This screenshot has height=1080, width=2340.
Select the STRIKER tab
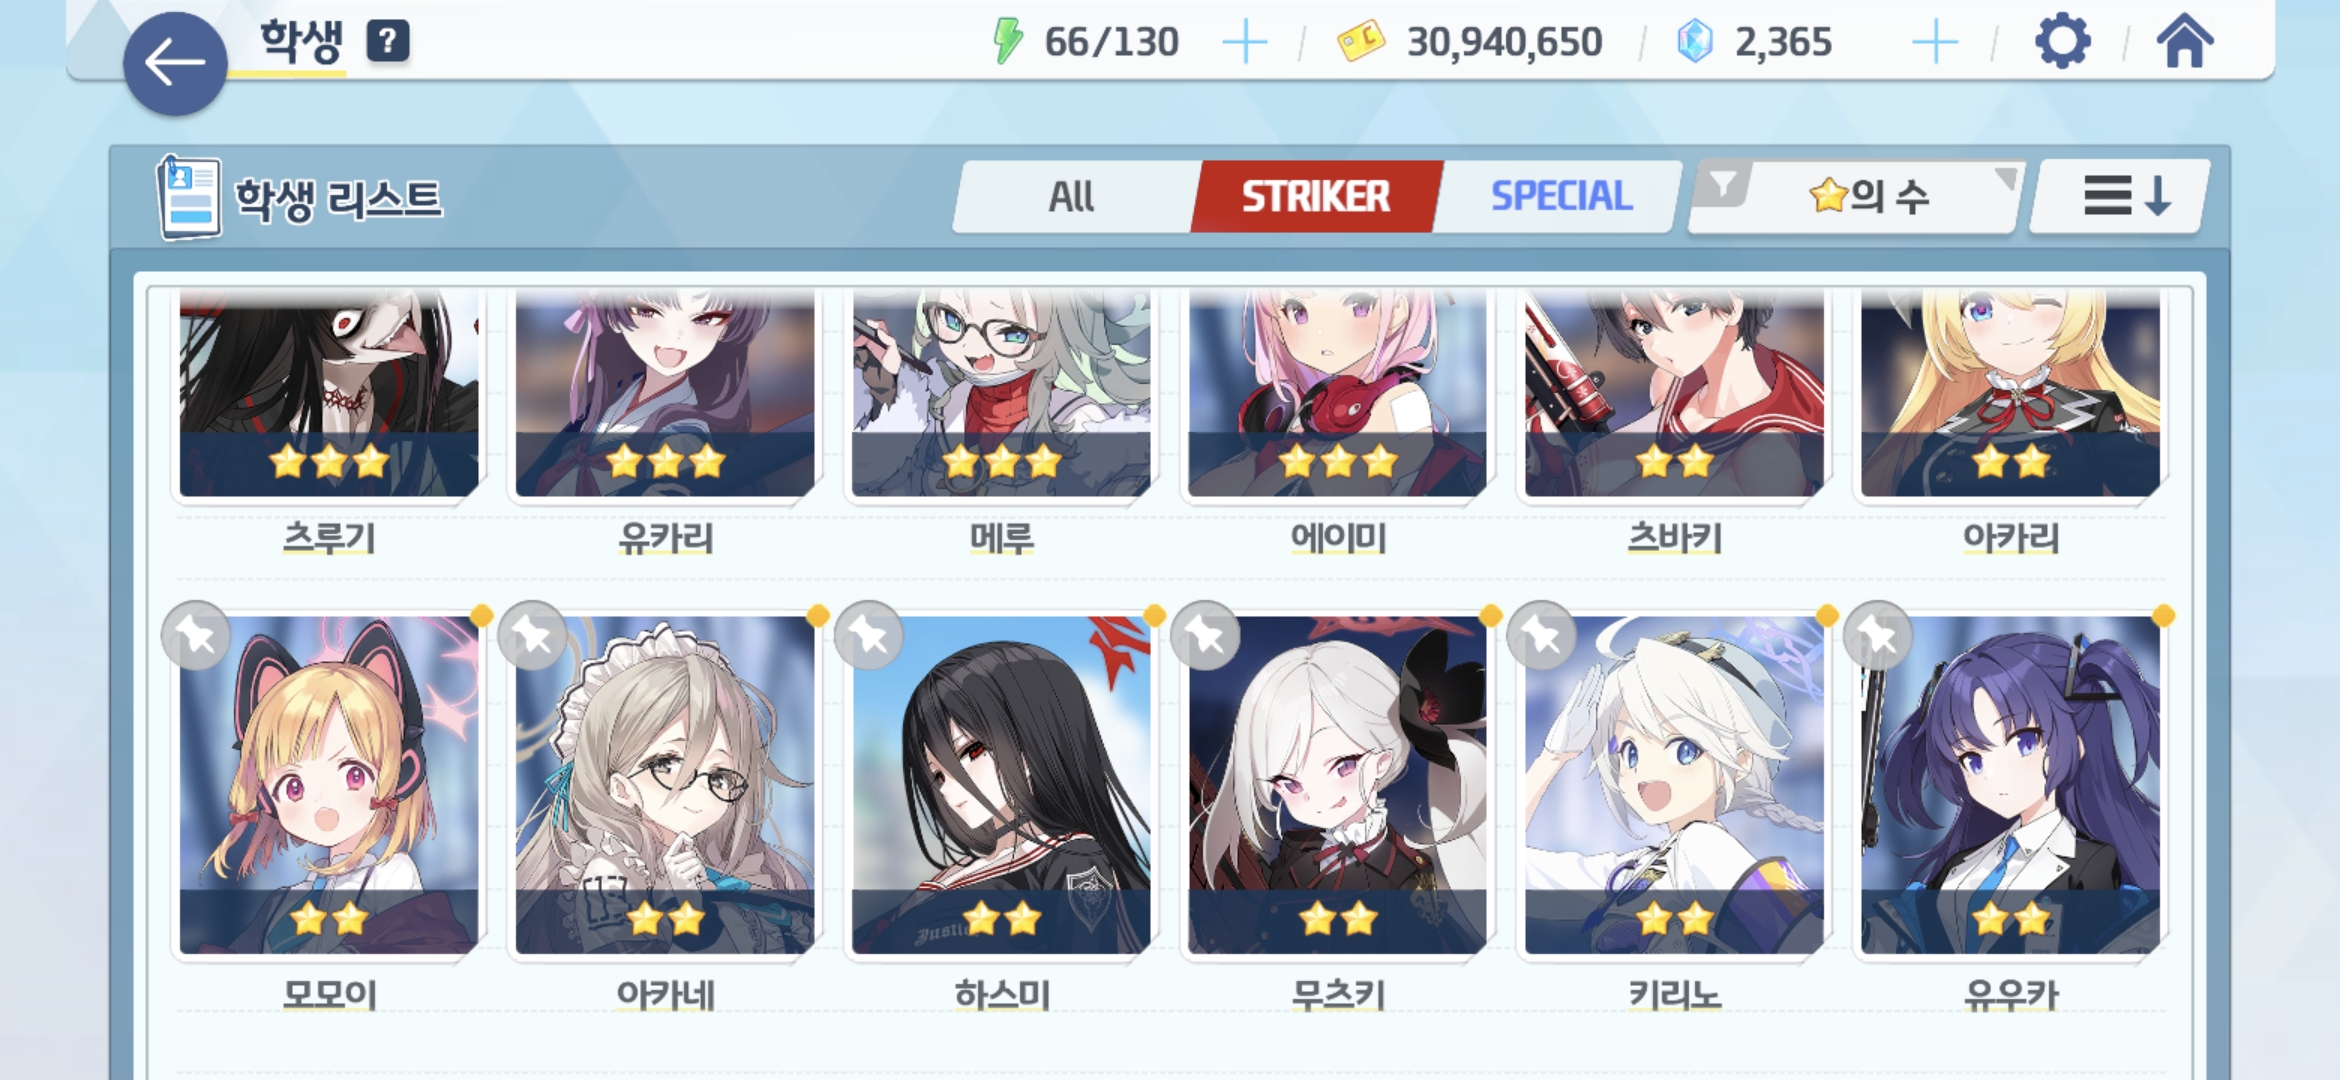pos(1316,196)
